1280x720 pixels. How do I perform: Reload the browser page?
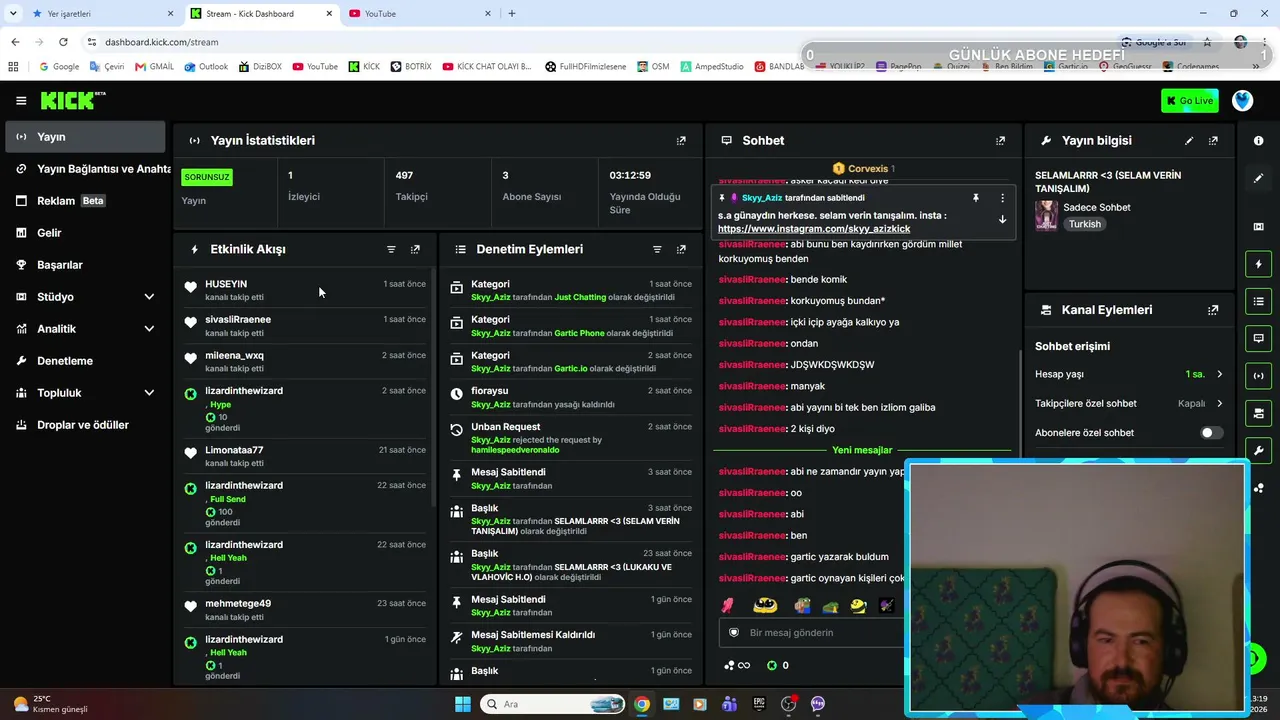(x=63, y=42)
